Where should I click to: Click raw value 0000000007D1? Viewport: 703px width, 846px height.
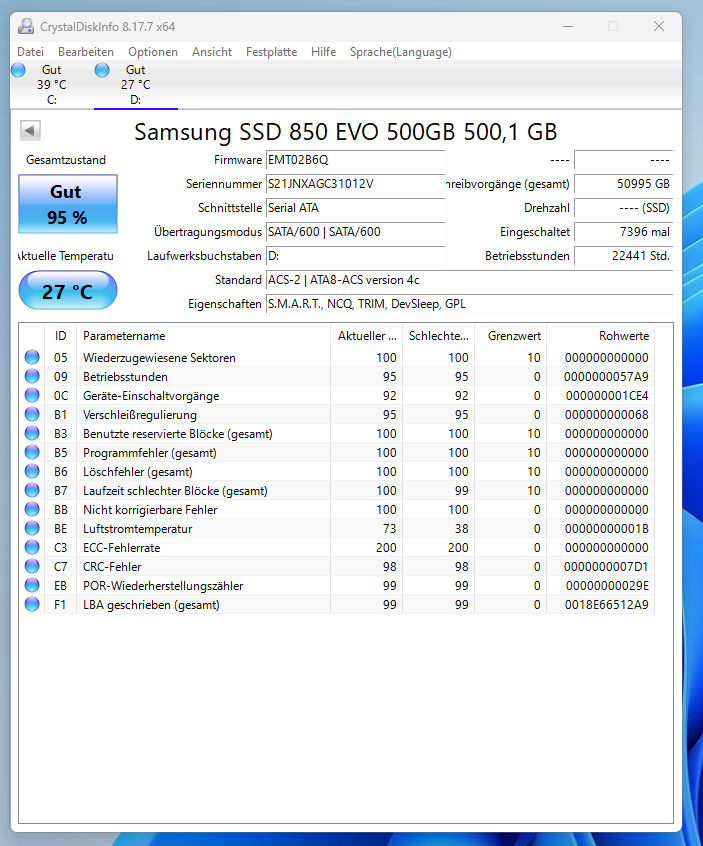click(606, 567)
